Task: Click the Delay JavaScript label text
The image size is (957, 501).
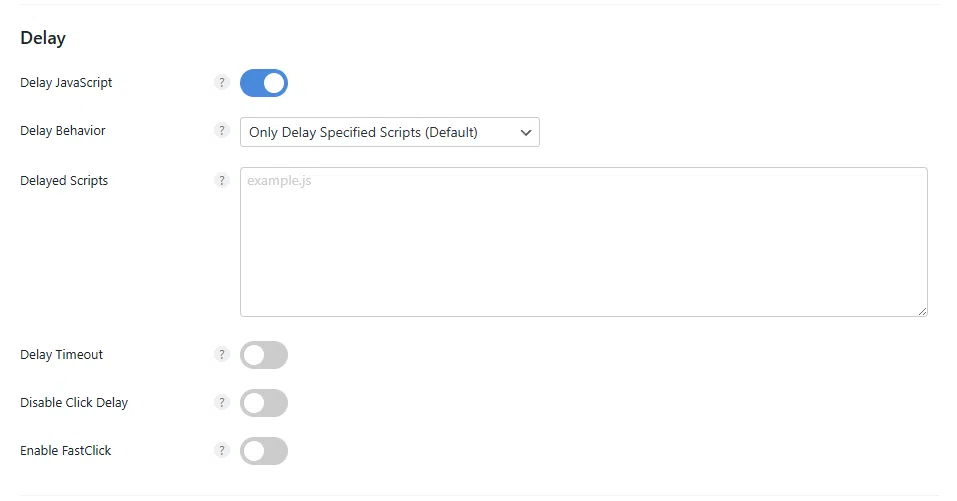Action: (66, 83)
